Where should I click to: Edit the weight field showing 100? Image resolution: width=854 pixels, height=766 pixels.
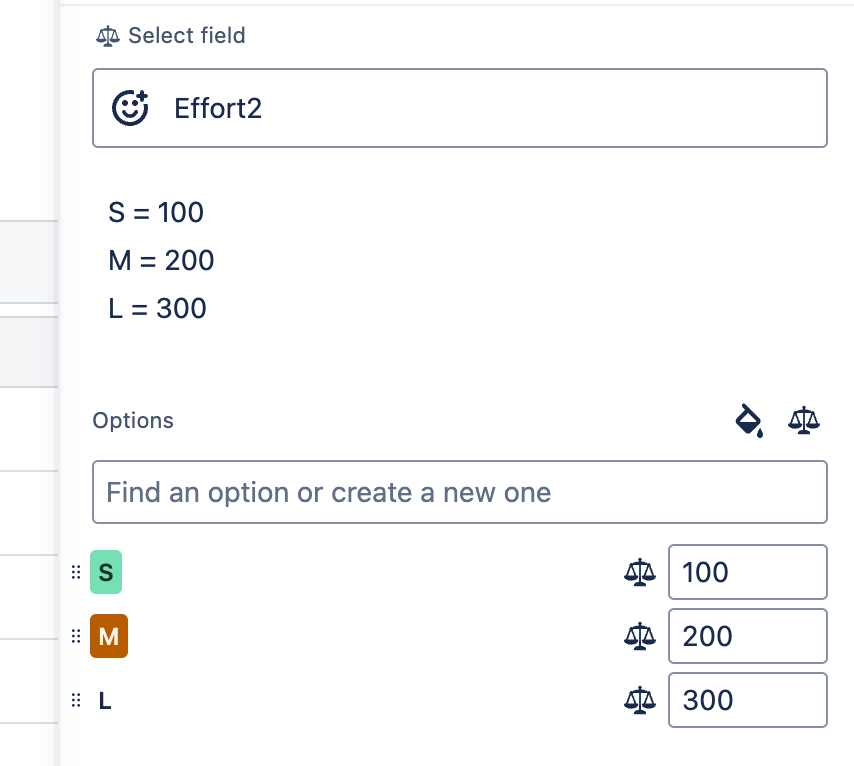tap(747, 573)
